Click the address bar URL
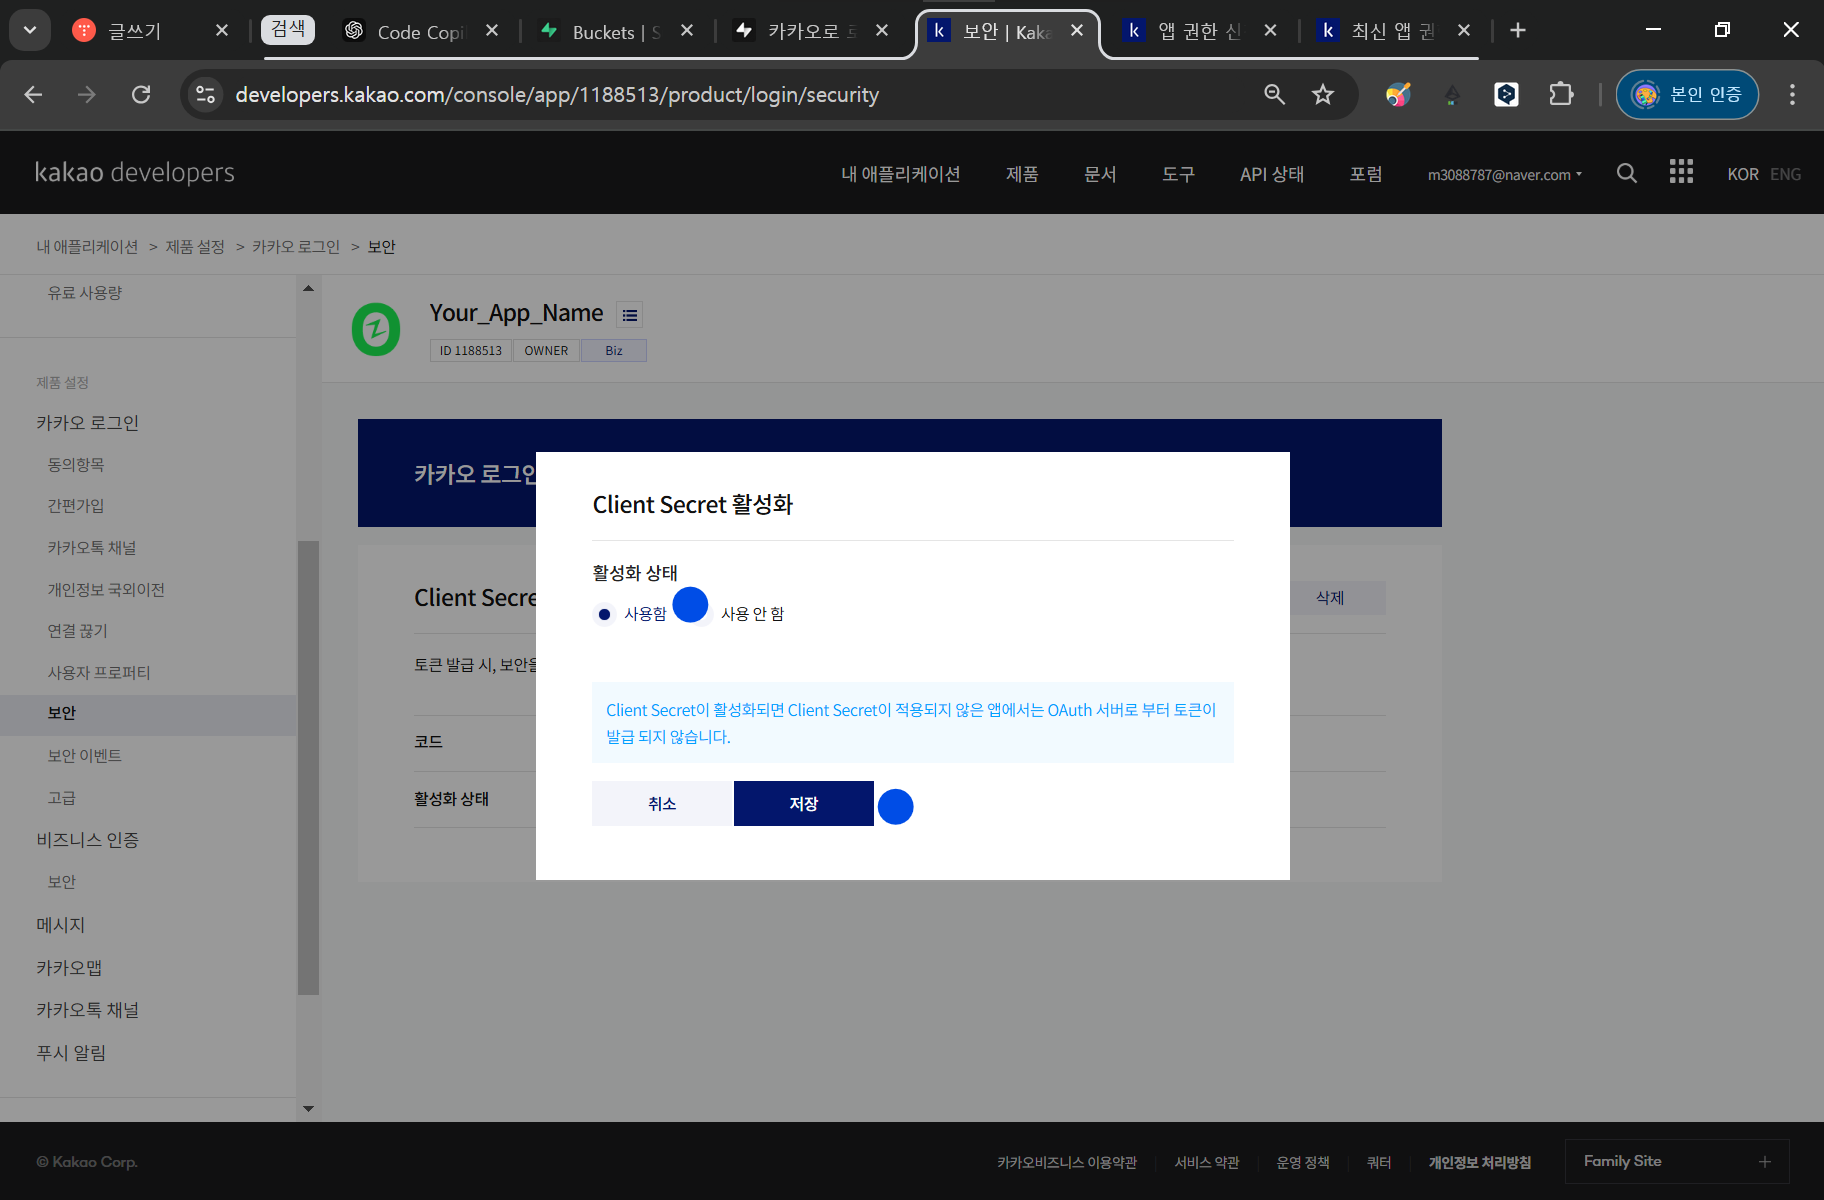Viewport: 1824px width, 1200px height. click(x=557, y=95)
